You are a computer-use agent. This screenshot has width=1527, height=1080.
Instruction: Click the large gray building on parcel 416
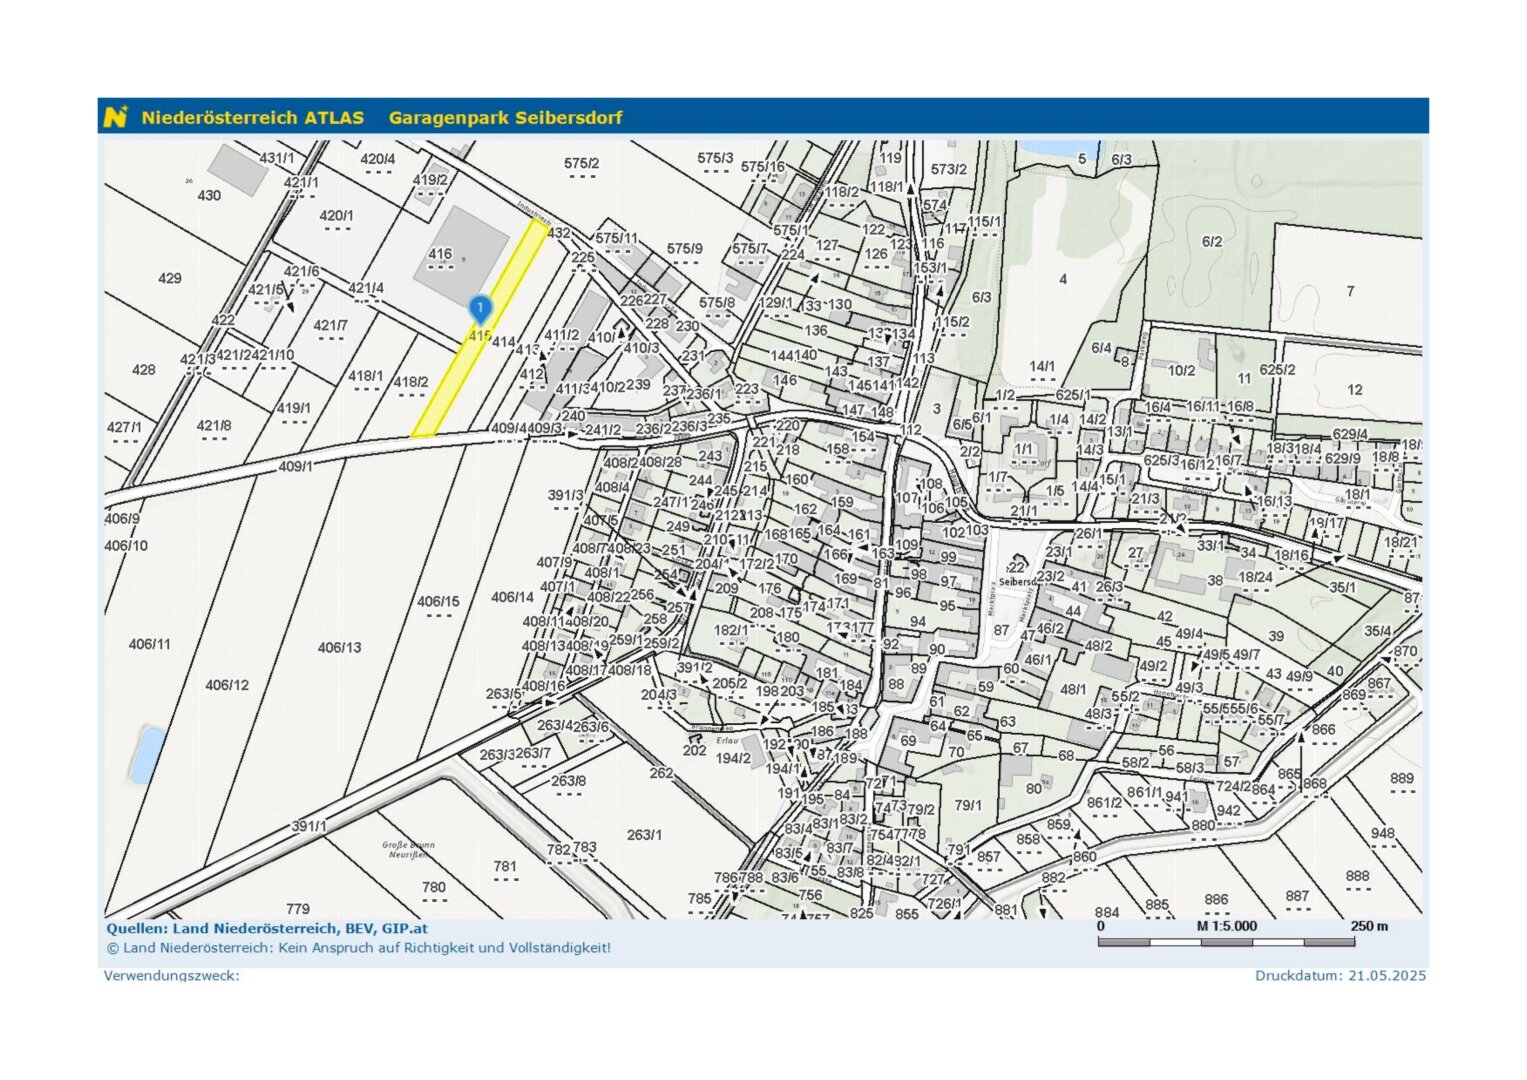pyautogui.click(x=462, y=256)
